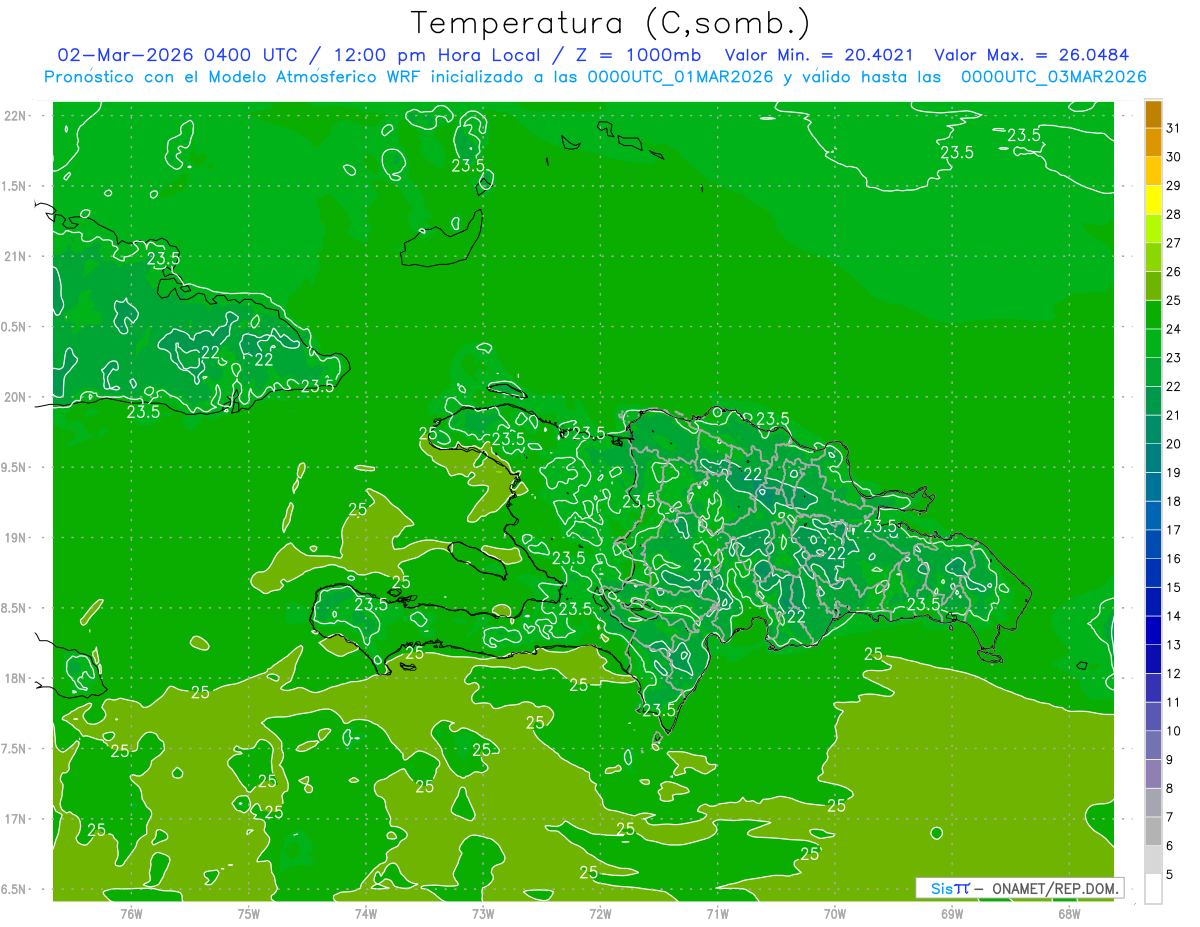The height and width of the screenshot is (927, 1200).
Task: Click the '31' color scale value
Action: pos(1174,128)
